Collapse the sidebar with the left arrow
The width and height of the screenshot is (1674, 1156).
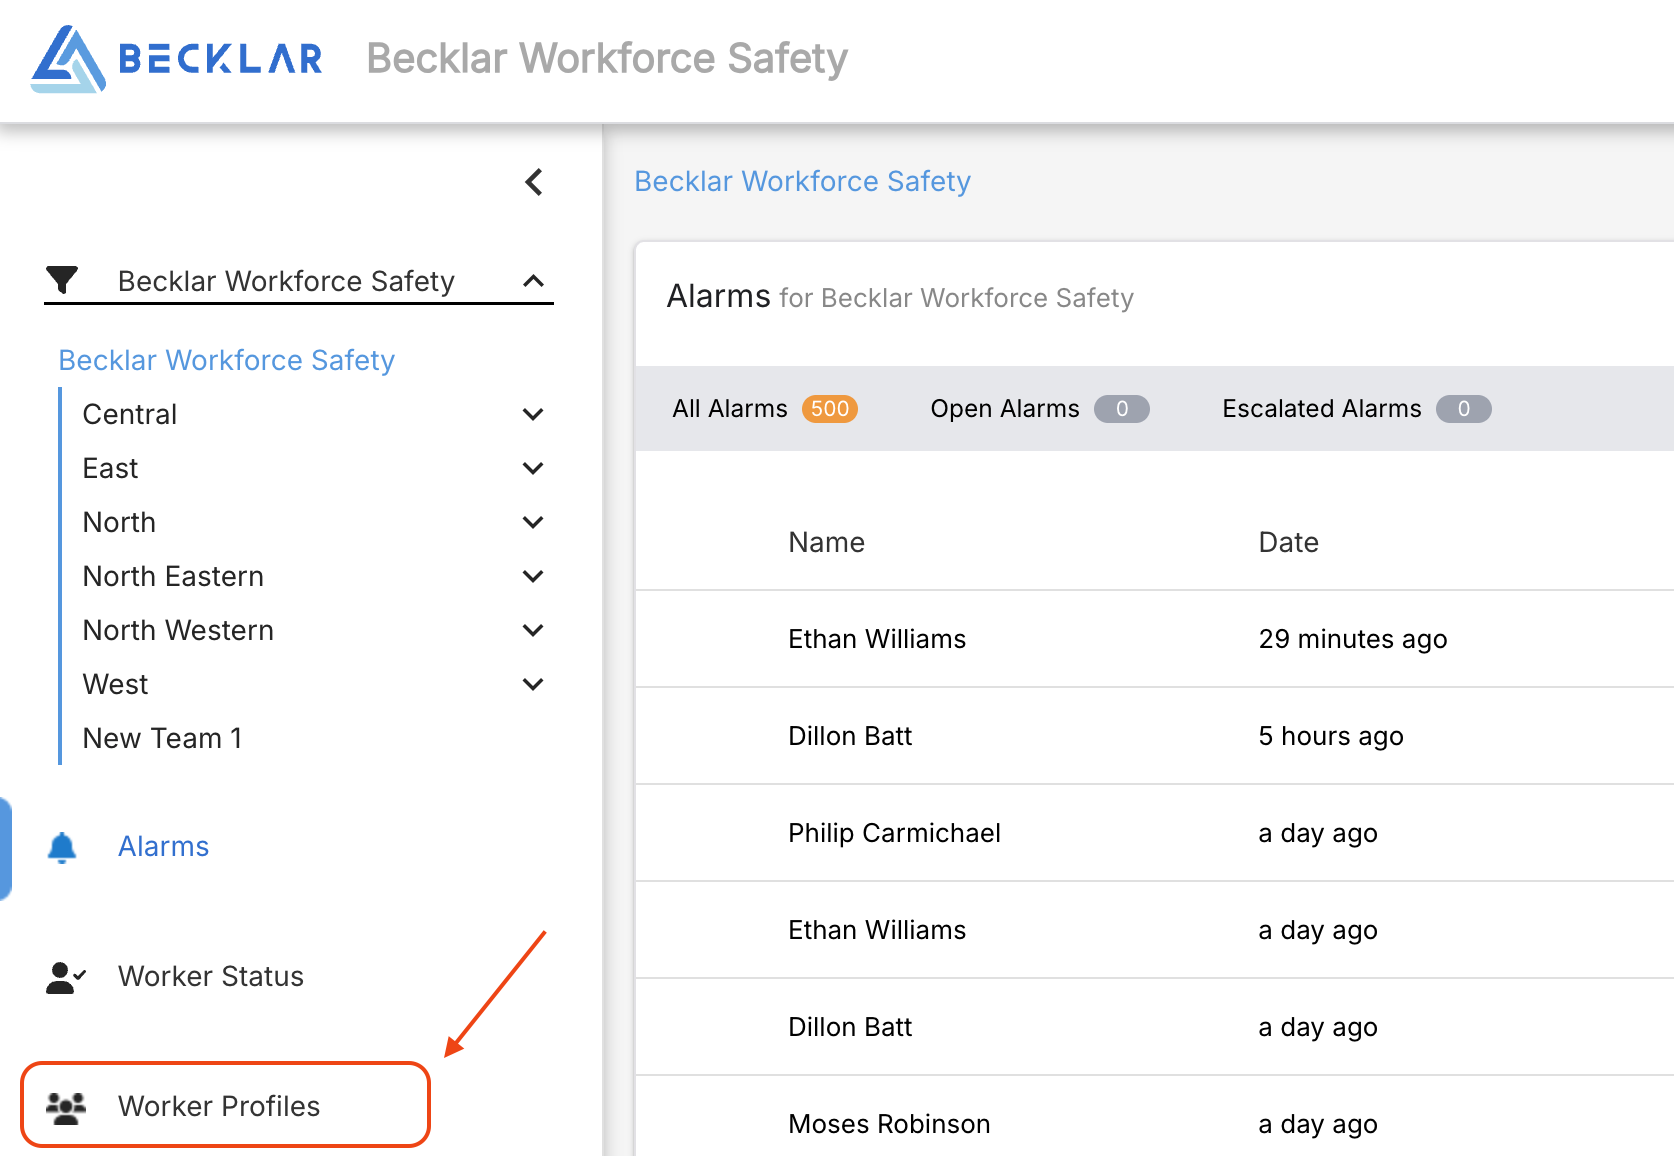point(534,182)
